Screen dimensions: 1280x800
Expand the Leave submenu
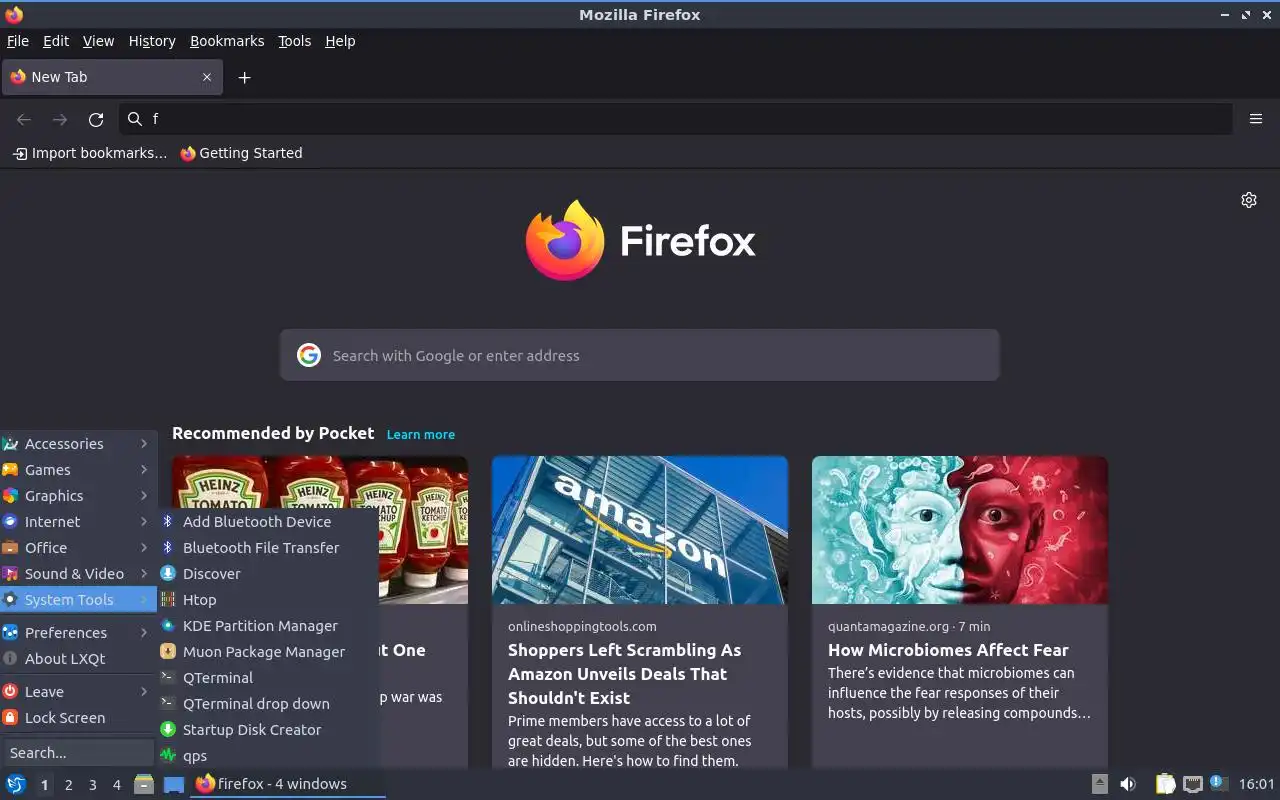click(78, 692)
